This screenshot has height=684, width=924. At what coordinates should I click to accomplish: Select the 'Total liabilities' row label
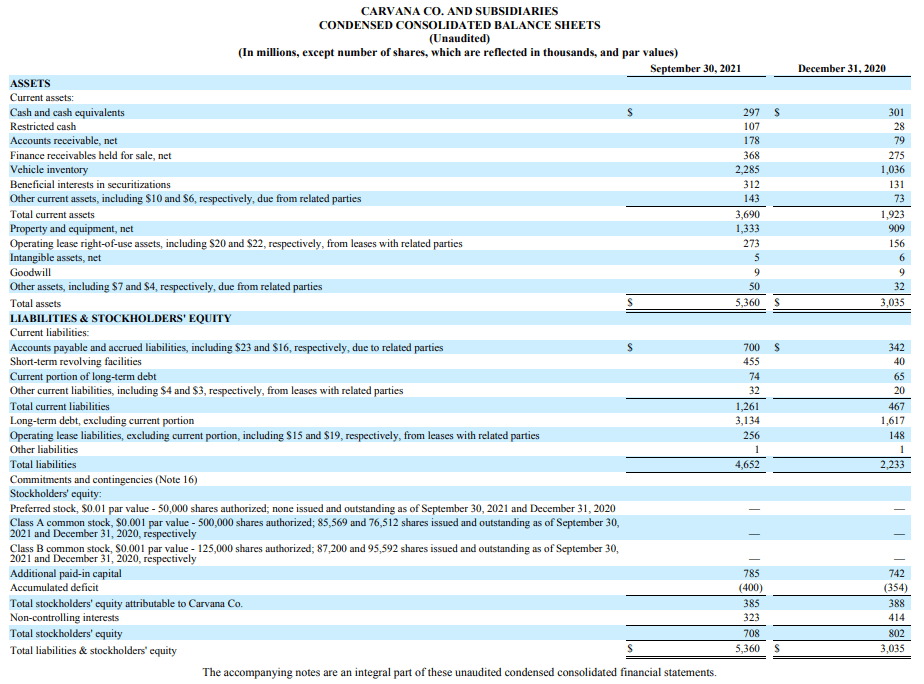(x=43, y=464)
